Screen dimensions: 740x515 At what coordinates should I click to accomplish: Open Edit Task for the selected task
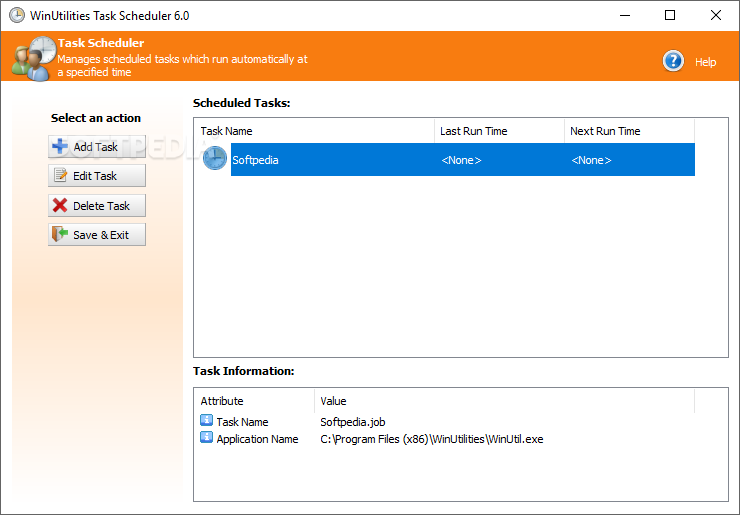click(x=97, y=176)
